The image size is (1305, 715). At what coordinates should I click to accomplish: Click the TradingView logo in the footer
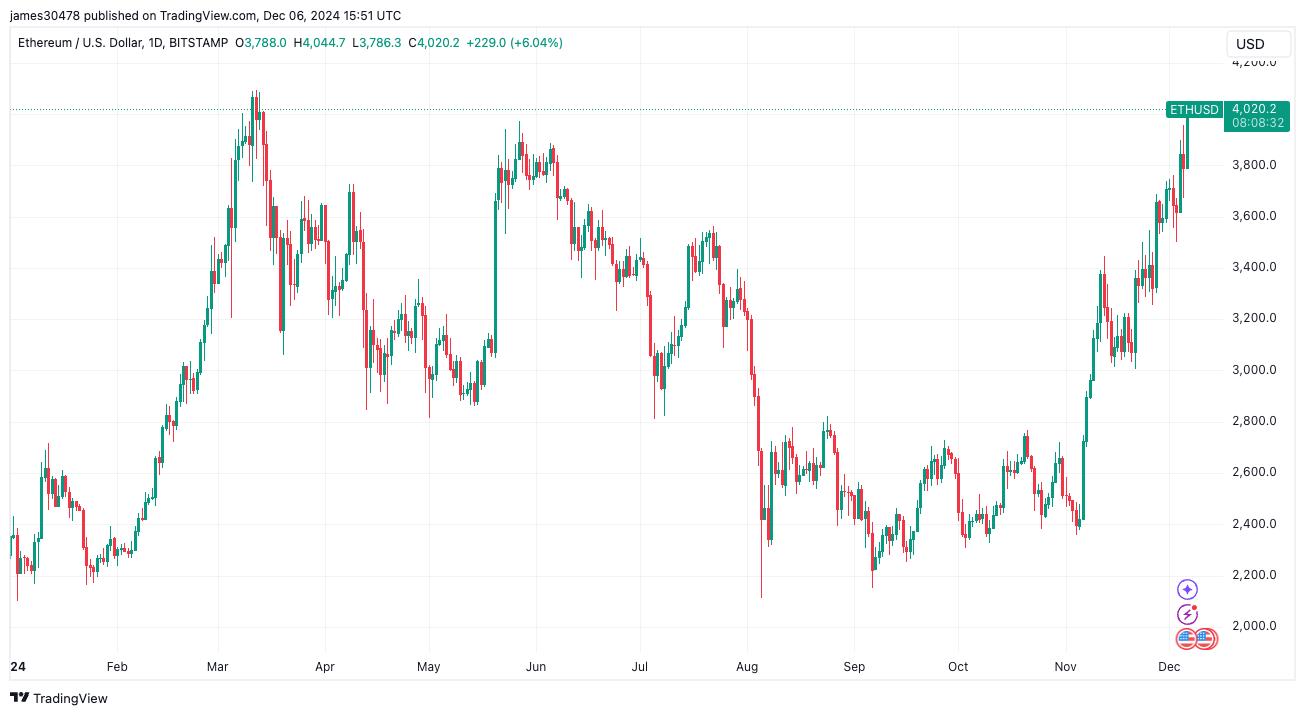coord(60,698)
